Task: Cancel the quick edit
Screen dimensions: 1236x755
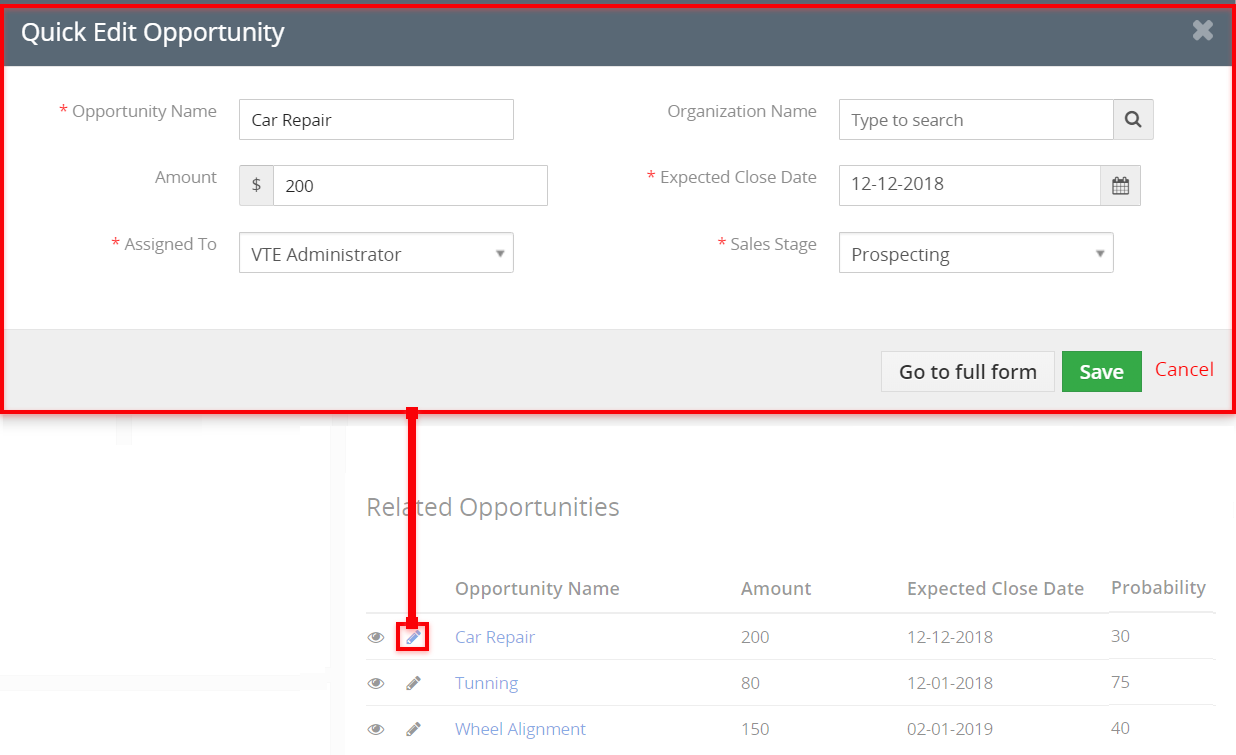Action: (x=1184, y=369)
